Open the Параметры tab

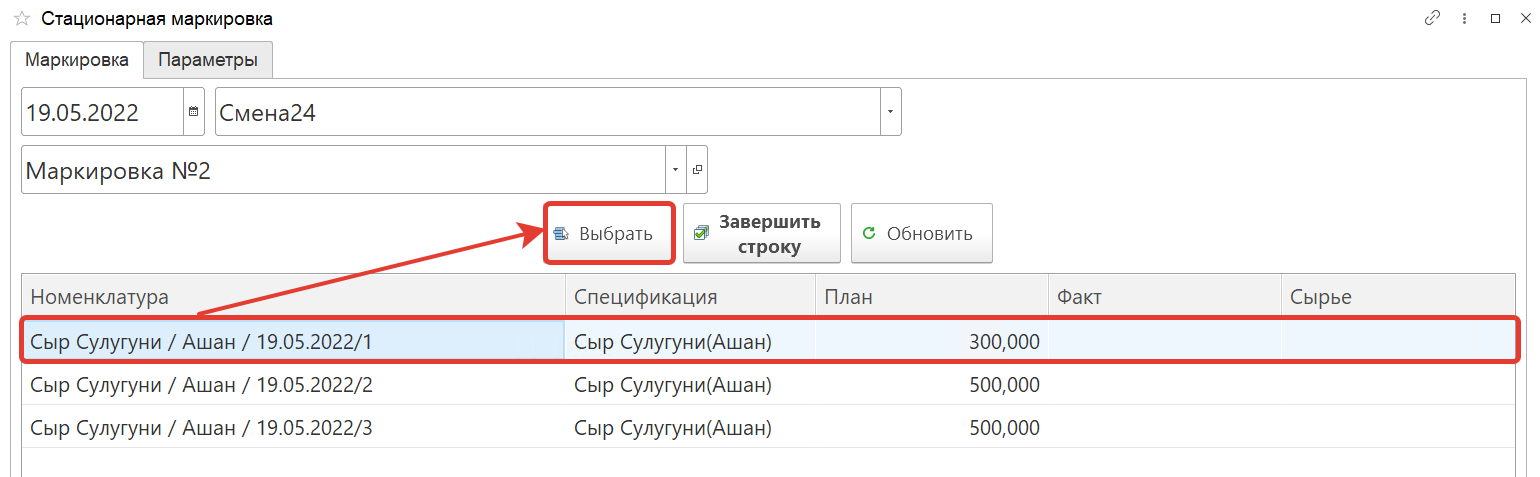click(x=208, y=60)
